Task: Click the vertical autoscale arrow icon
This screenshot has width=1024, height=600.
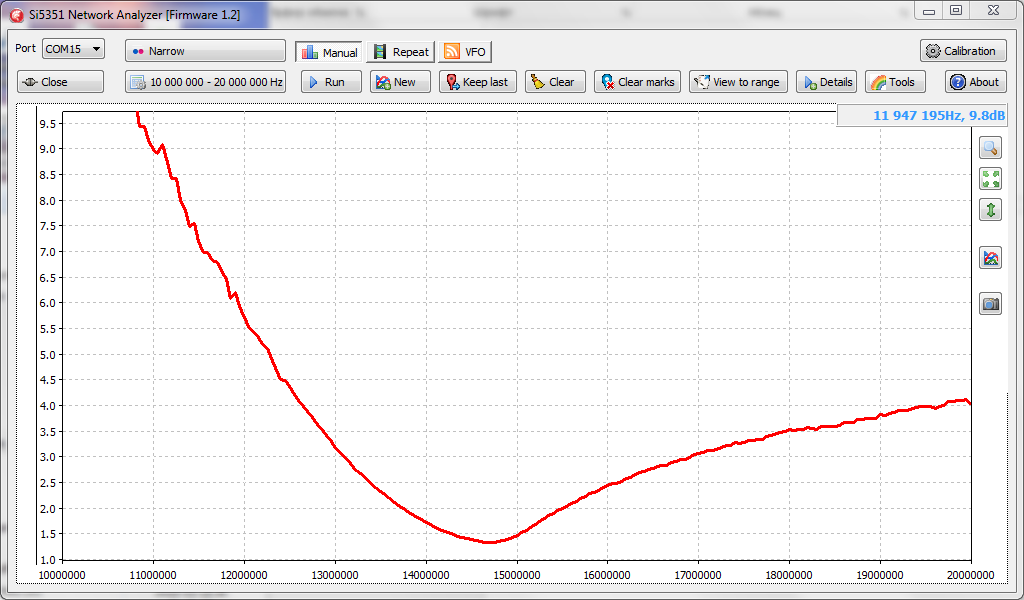Action: (x=990, y=210)
